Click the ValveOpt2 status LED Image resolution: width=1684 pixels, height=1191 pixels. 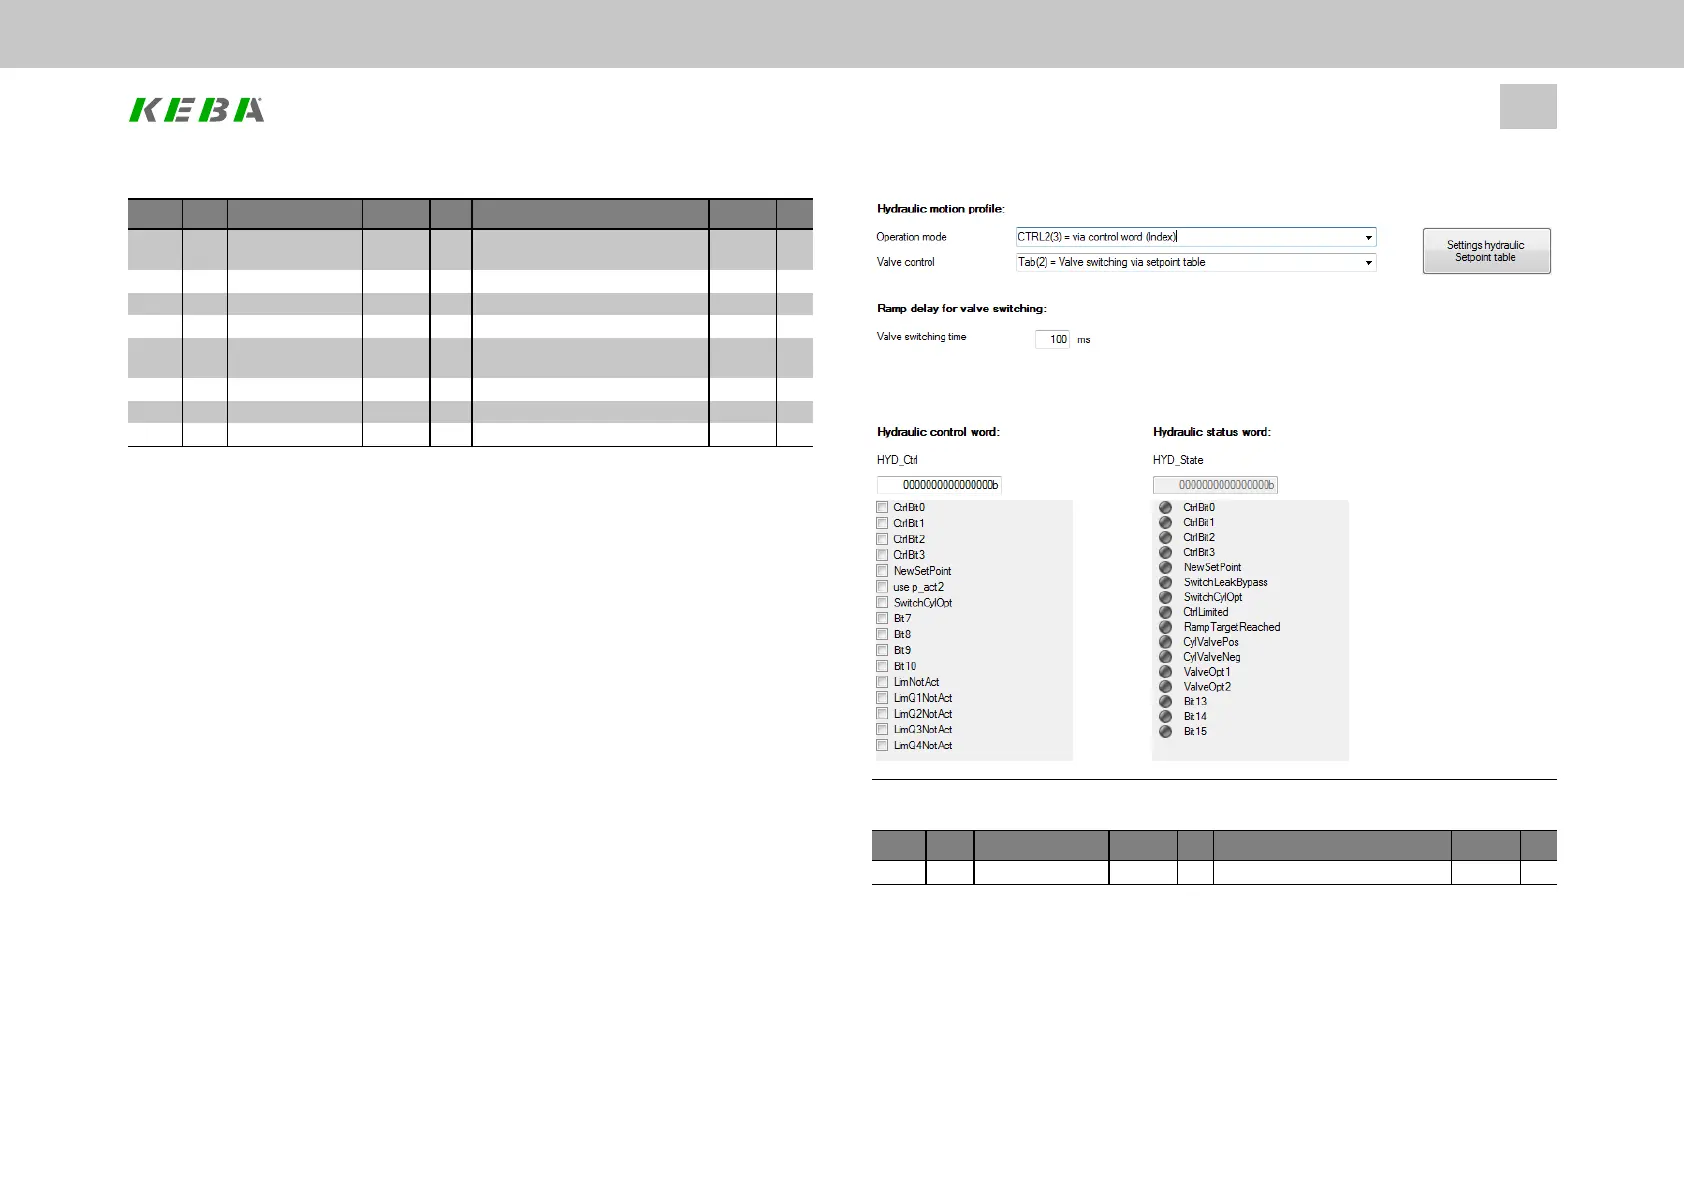click(1165, 687)
